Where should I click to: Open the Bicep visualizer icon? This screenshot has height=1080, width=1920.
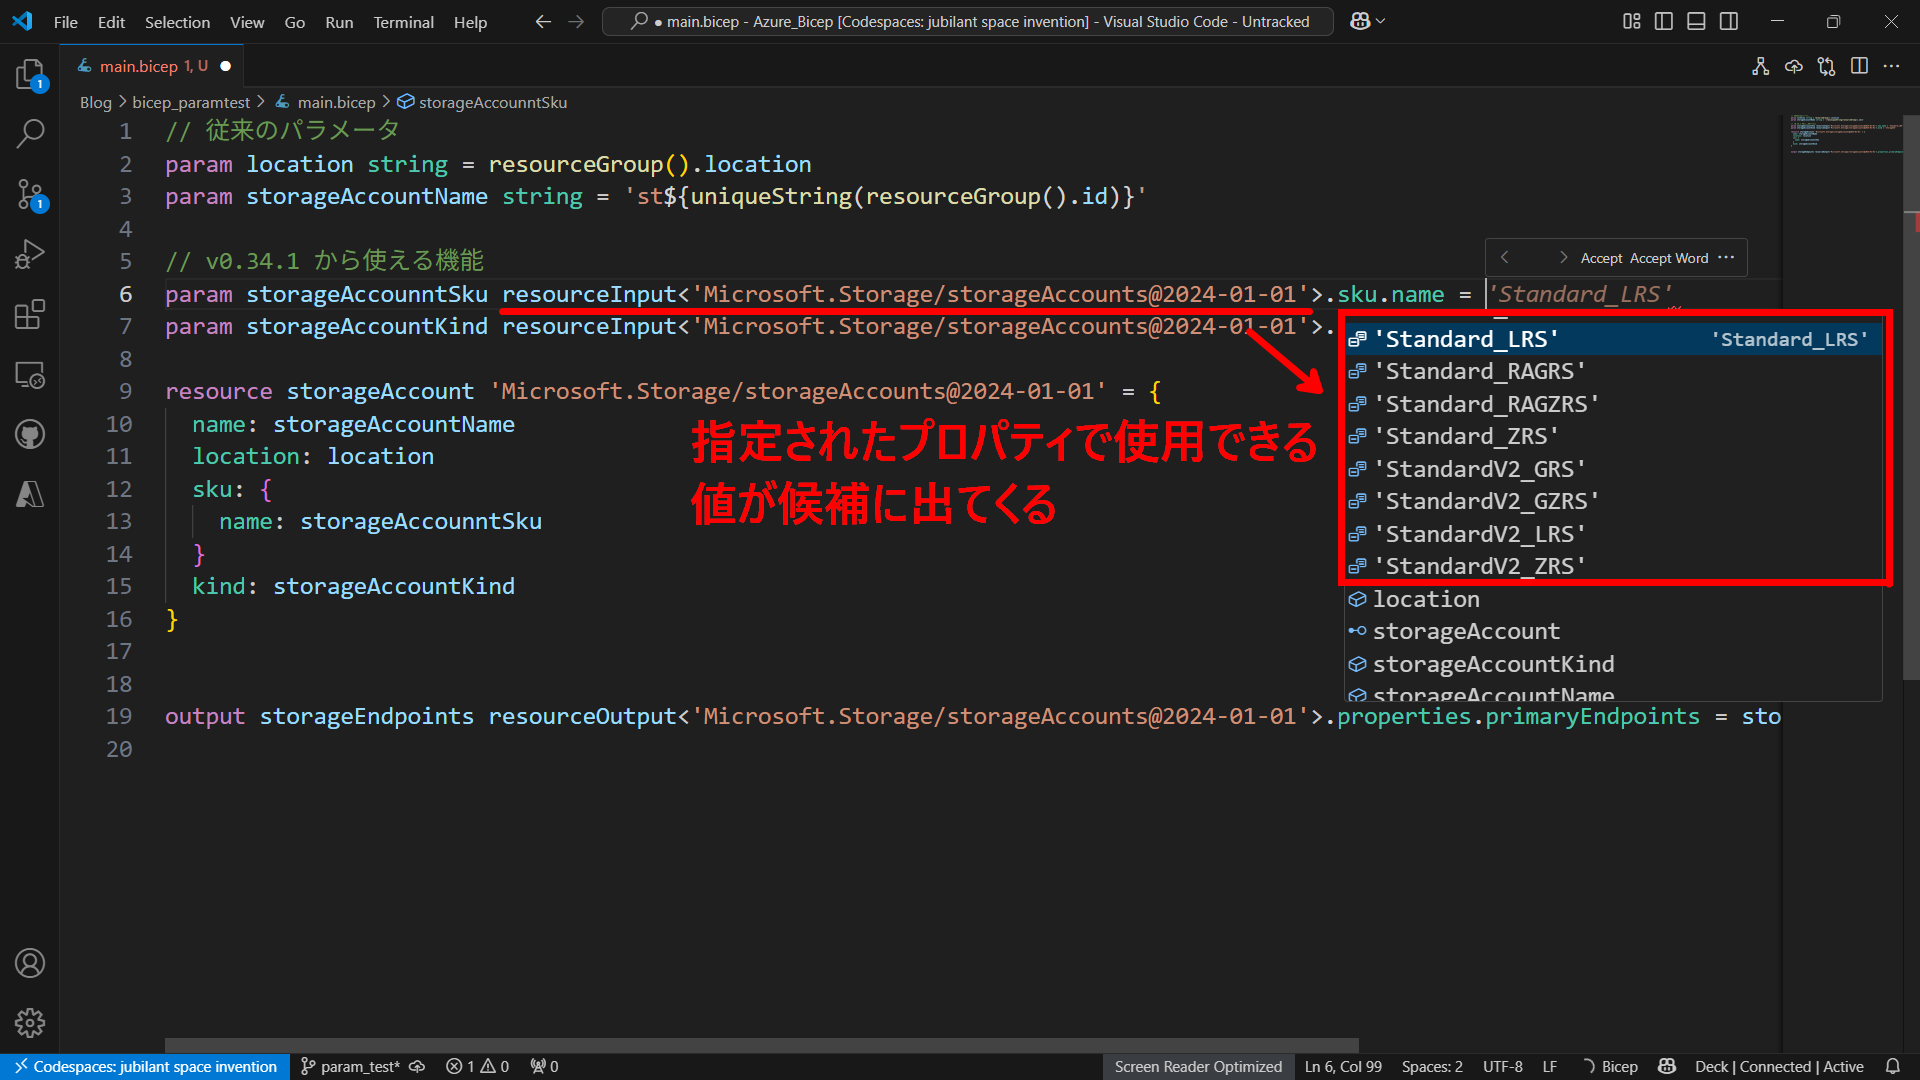click(1761, 66)
